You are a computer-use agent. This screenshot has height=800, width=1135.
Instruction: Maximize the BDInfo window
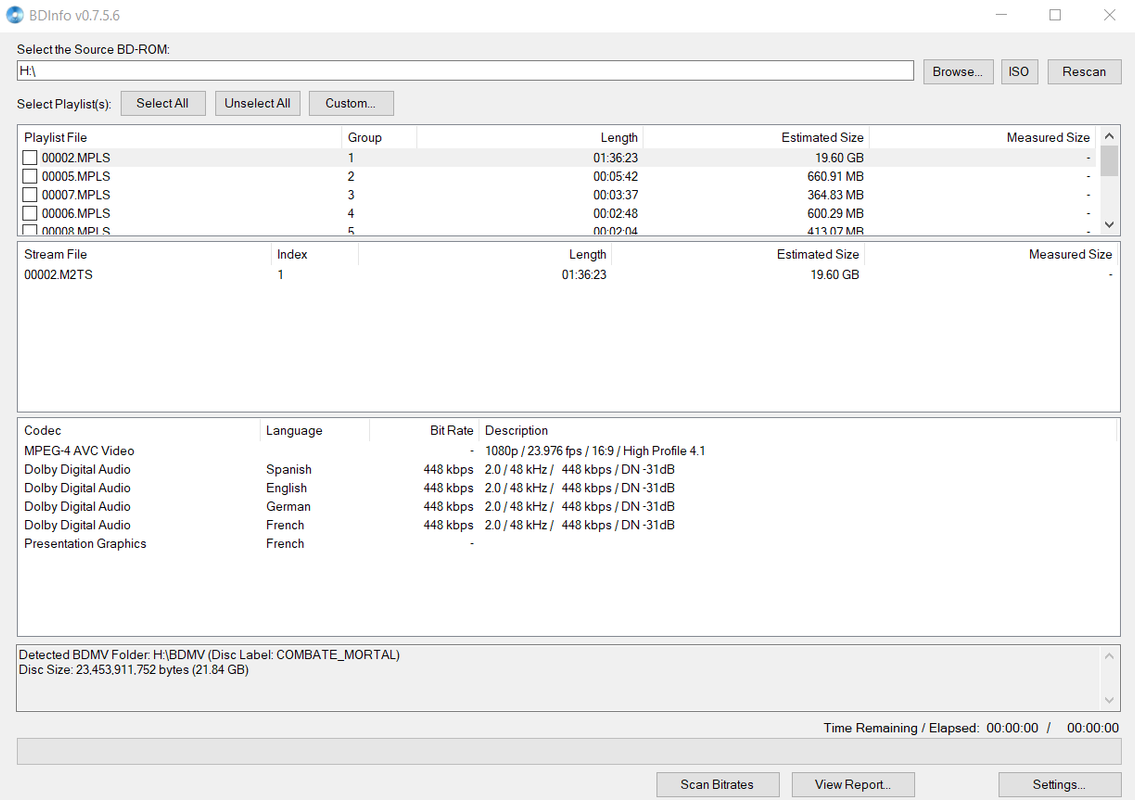1055,15
